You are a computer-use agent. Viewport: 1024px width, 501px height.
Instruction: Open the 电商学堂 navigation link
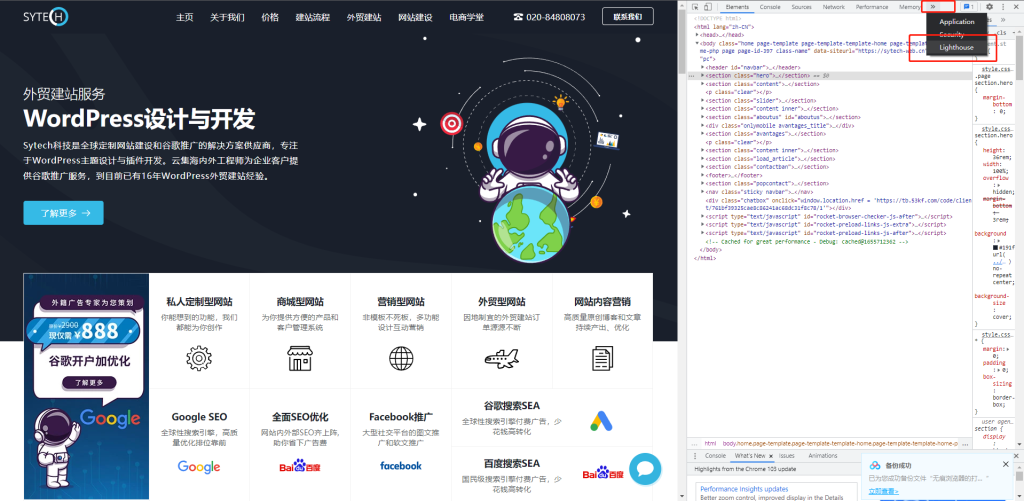pos(467,17)
